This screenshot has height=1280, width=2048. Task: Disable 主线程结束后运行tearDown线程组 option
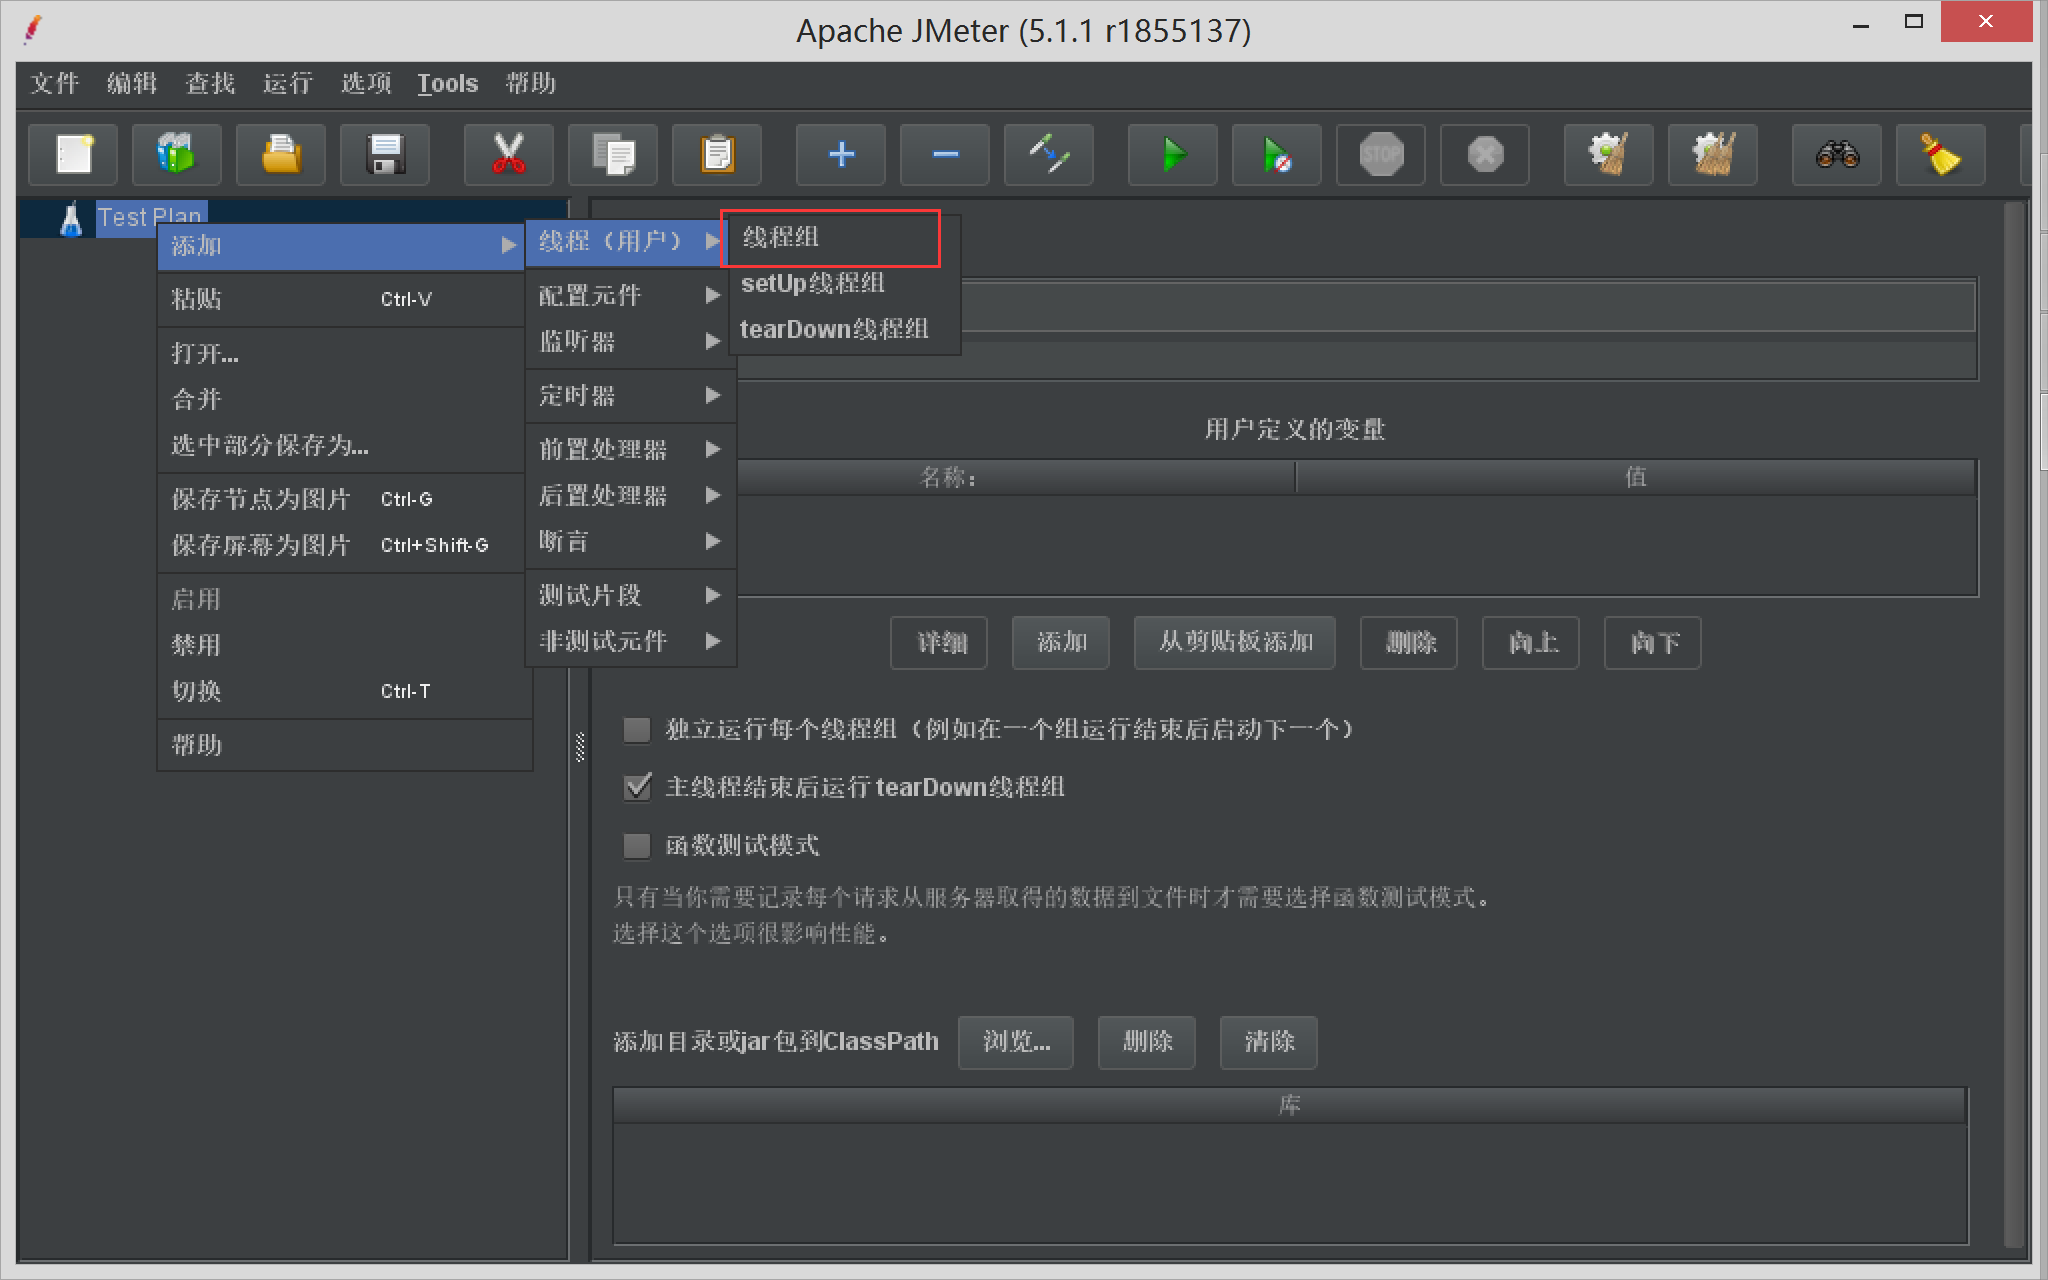click(636, 788)
